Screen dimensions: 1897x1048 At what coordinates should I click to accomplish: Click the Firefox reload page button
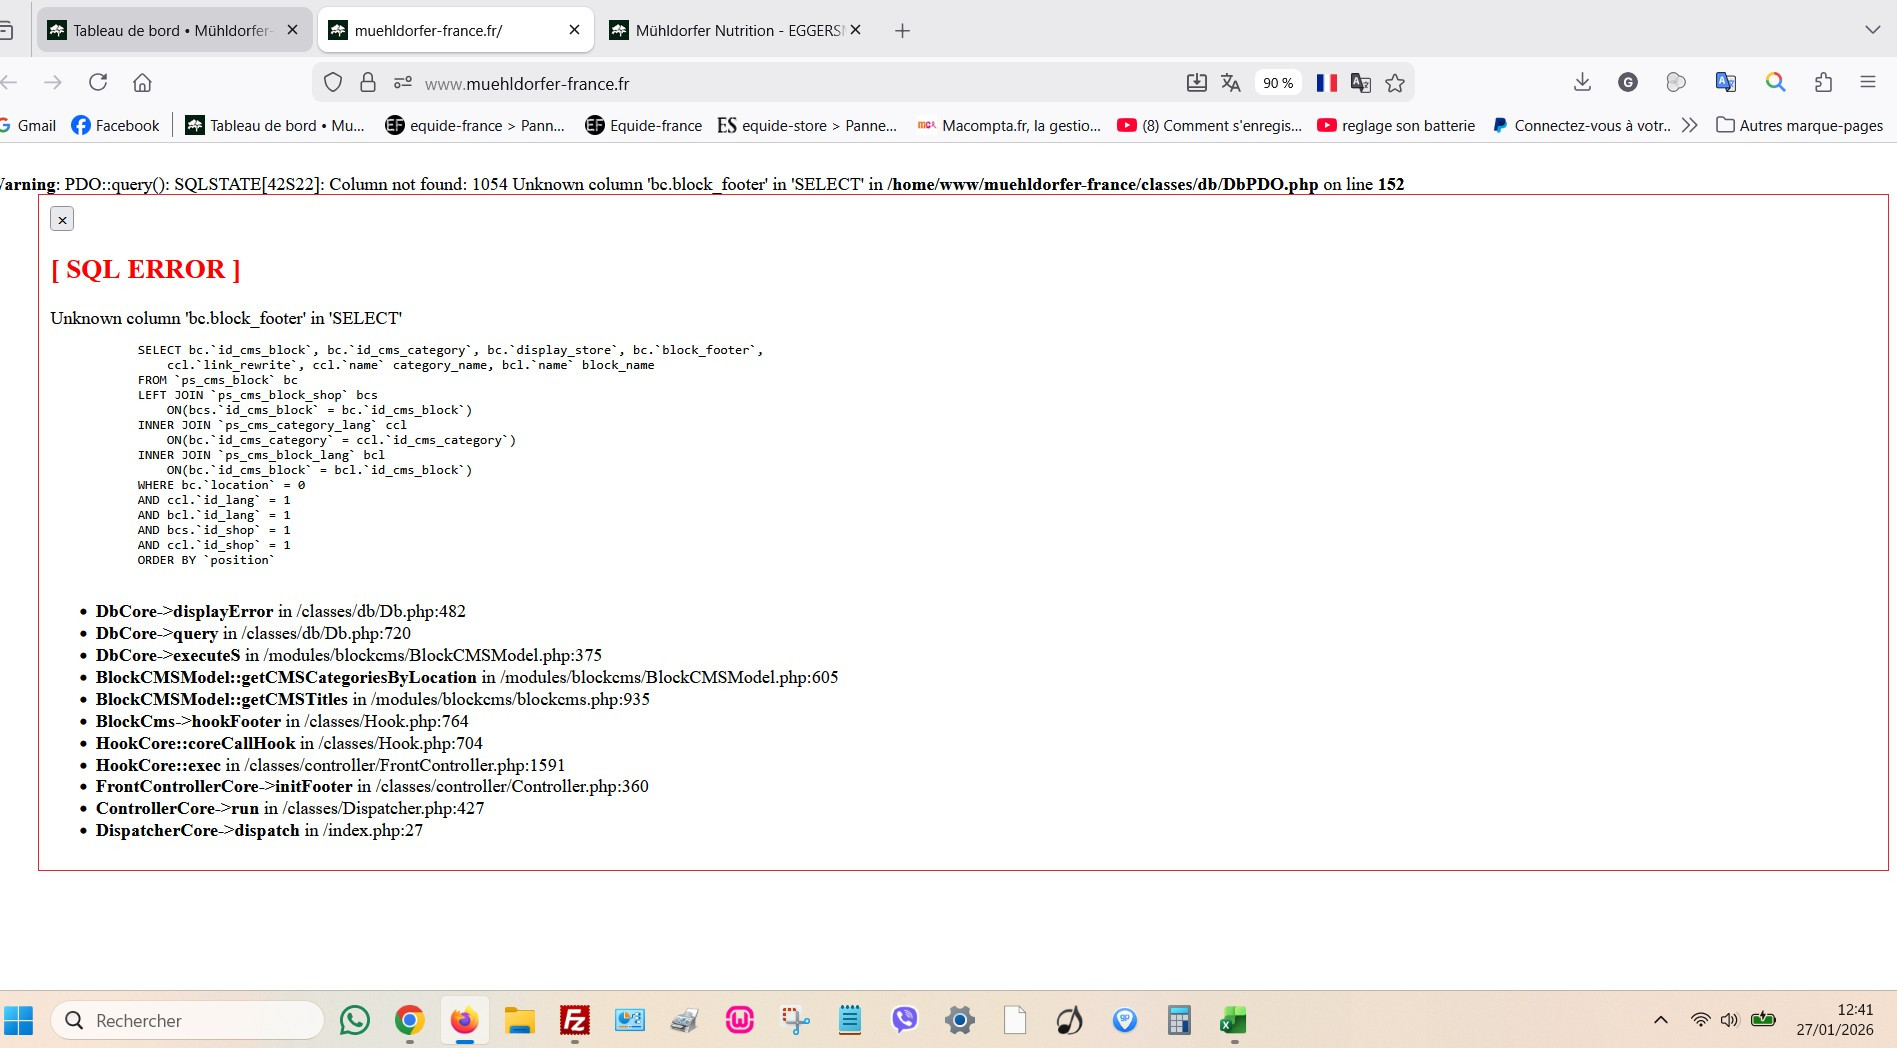pyautogui.click(x=98, y=83)
